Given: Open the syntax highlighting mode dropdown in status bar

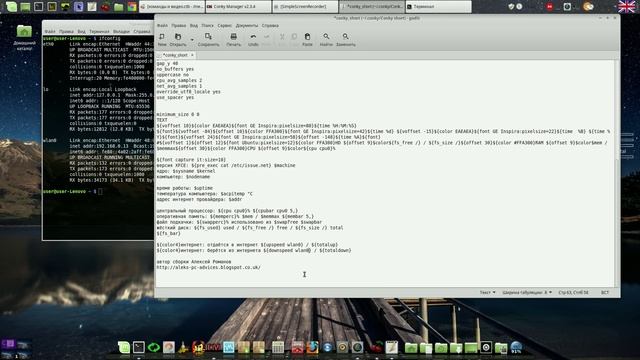Looking at the screenshot, I should click(x=487, y=292).
